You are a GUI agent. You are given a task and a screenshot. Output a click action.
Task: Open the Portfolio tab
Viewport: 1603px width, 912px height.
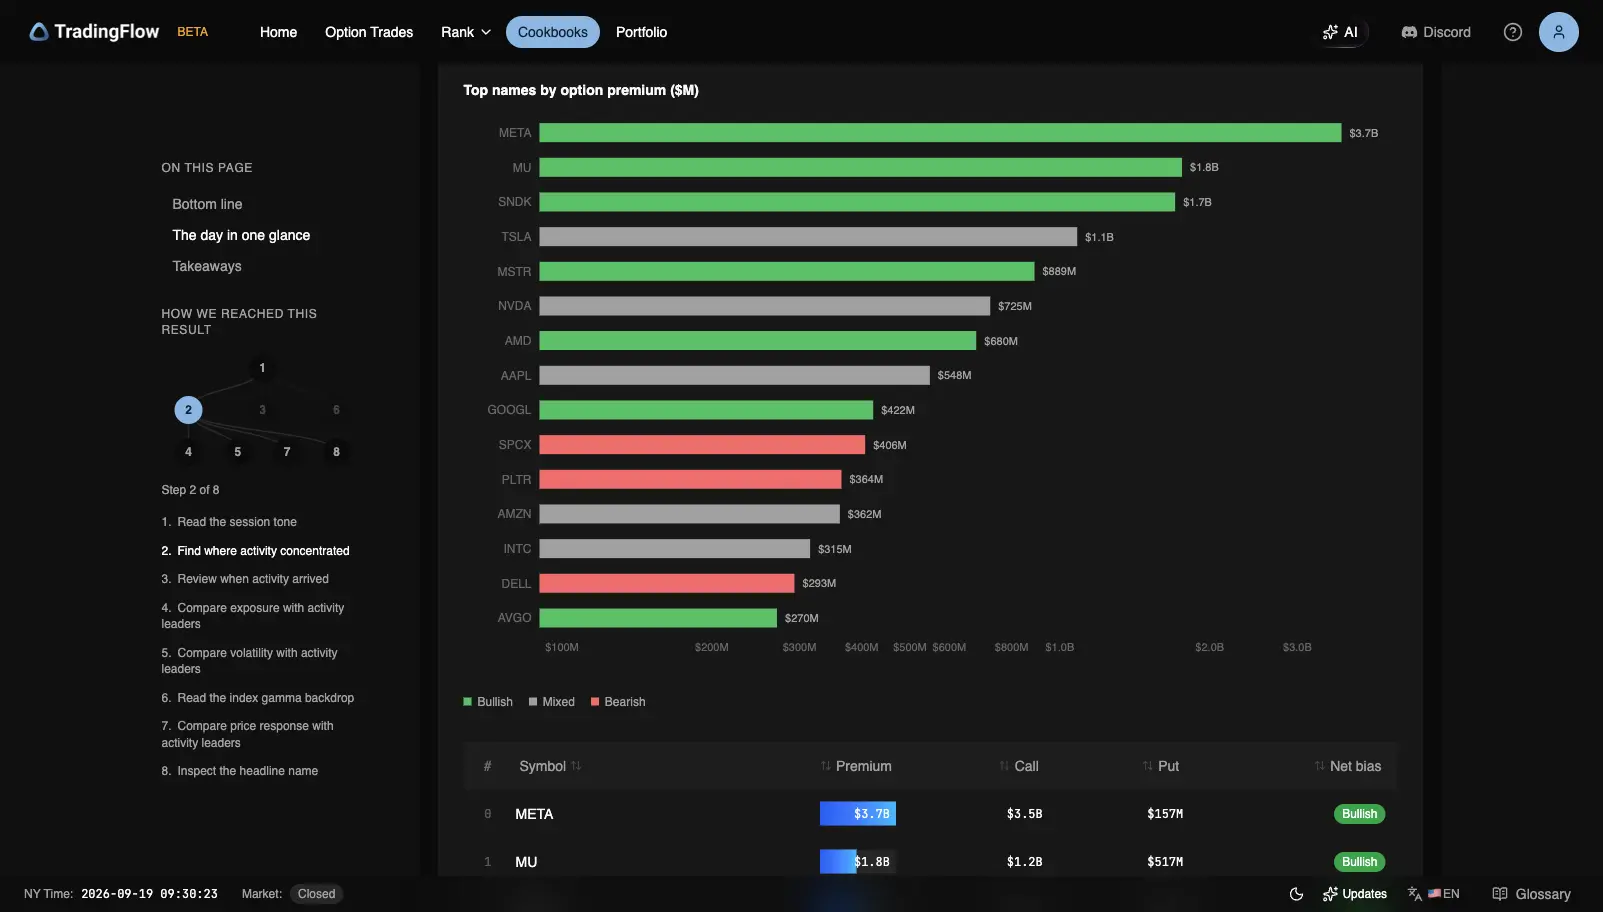tap(641, 32)
